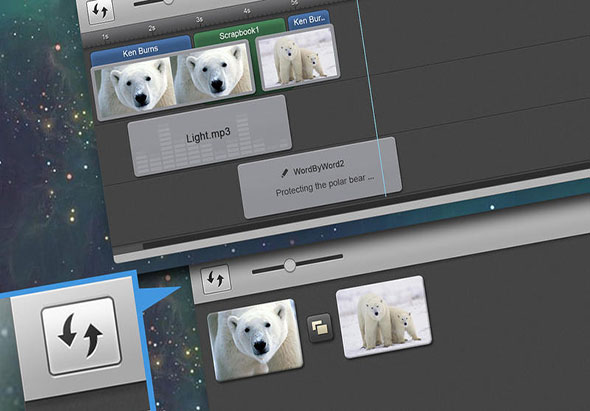Image resolution: width=590 pixels, height=411 pixels.
Task: Click the view swap arrows icon in upper timeline window
Action: [x=100, y=11]
